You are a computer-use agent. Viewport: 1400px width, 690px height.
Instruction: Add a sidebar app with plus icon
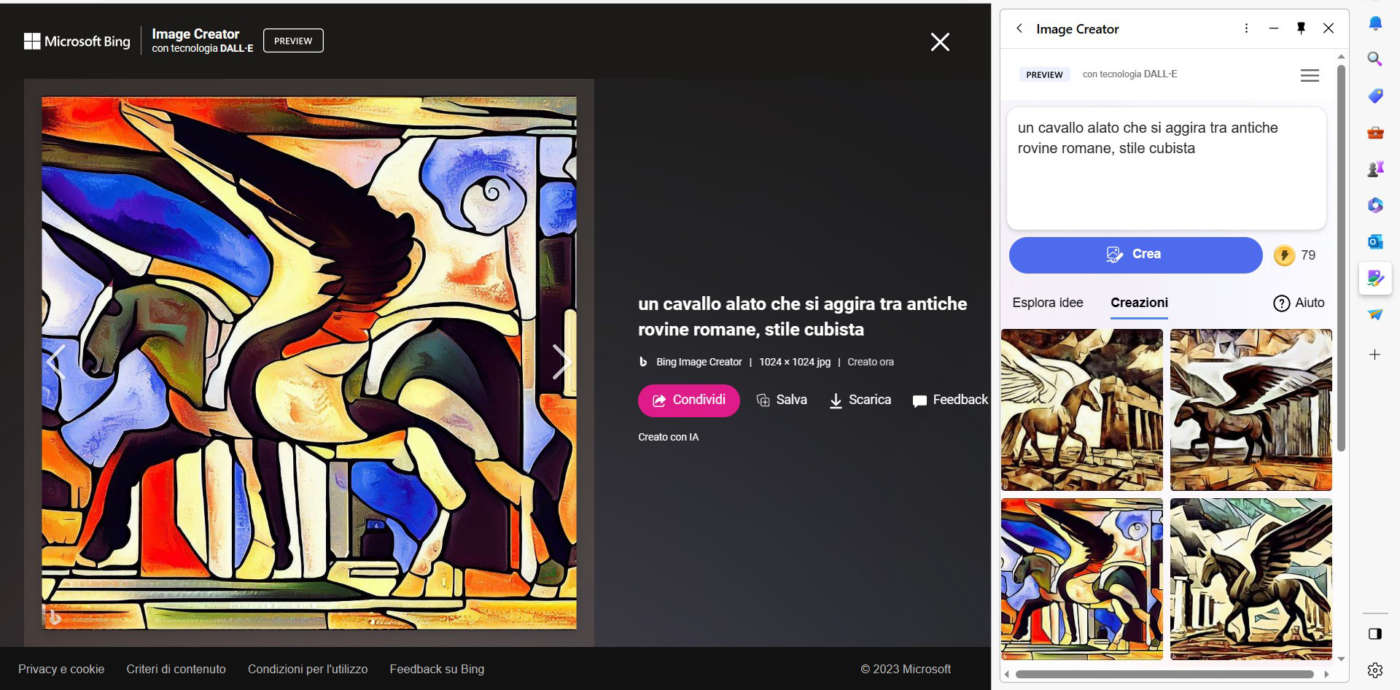coord(1375,354)
